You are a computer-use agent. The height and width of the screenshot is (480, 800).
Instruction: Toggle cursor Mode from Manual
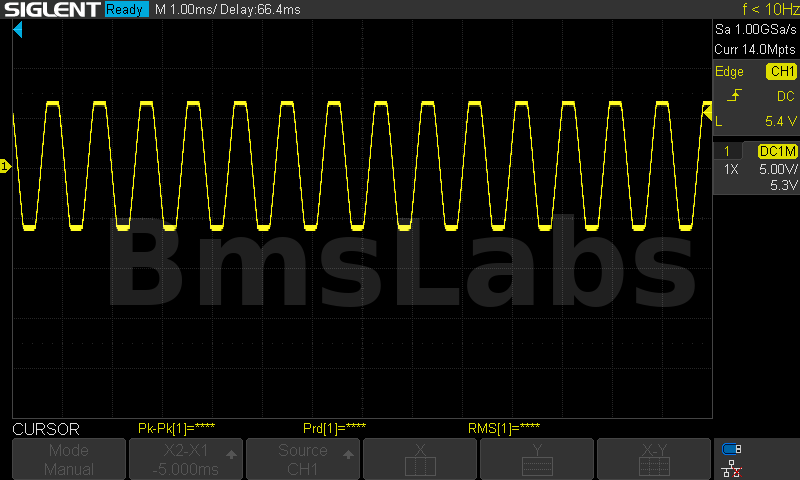69,459
